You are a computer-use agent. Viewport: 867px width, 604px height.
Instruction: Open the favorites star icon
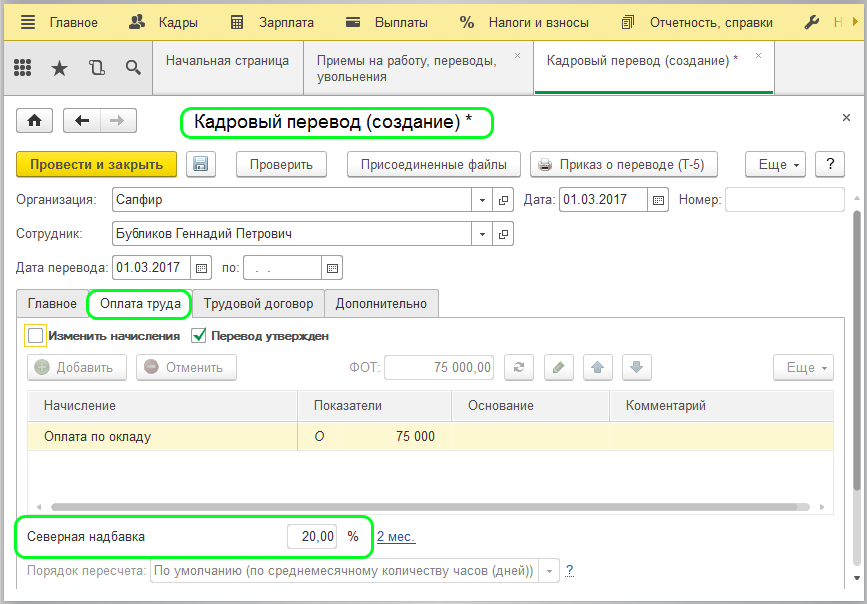59,68
